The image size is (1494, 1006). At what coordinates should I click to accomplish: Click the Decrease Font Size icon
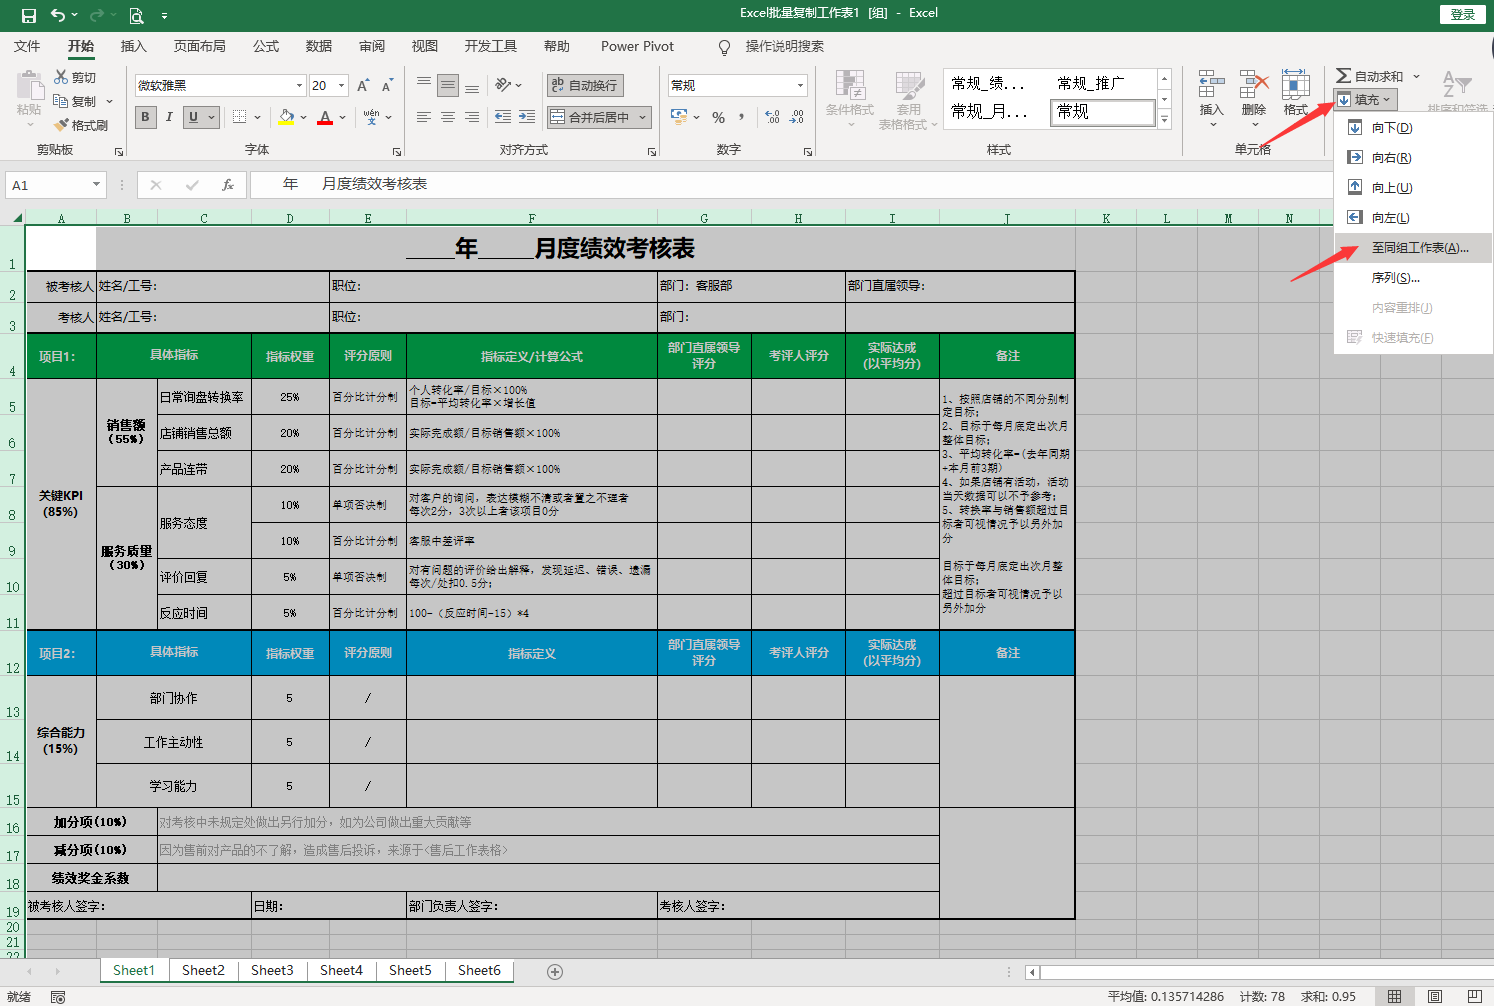coord(387,86)
